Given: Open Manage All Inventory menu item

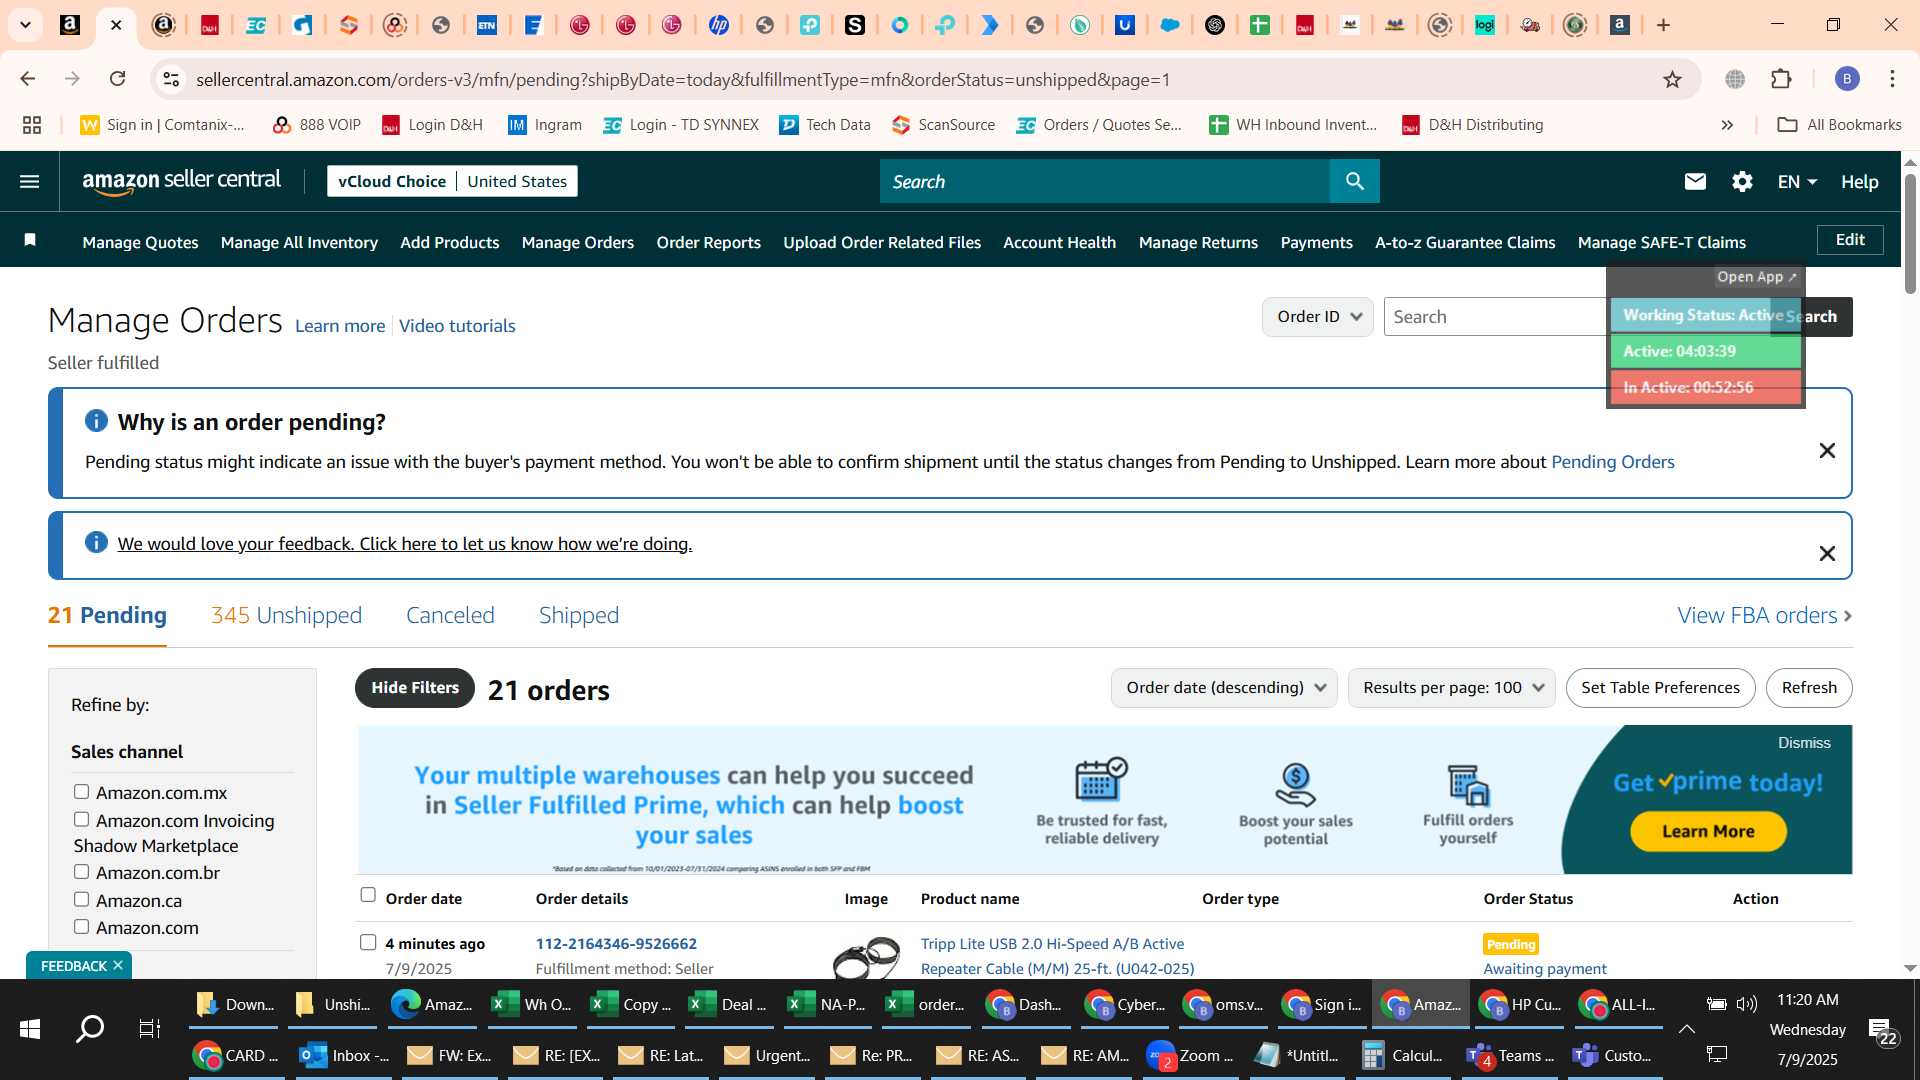Looking at the screenshot, I should [x=299, y=242].
